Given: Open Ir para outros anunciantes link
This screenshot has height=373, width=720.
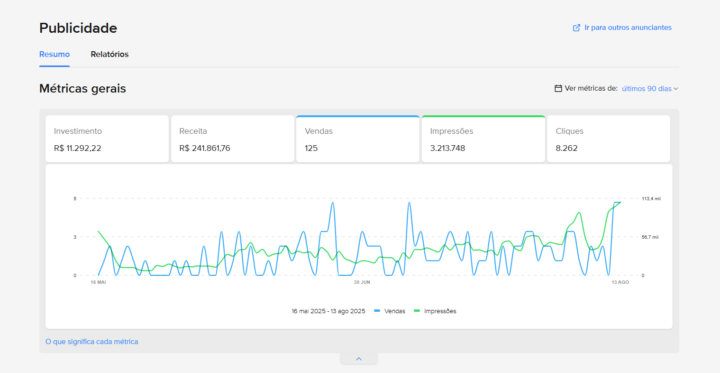Looking at the screenshot, I should point(628,28).
